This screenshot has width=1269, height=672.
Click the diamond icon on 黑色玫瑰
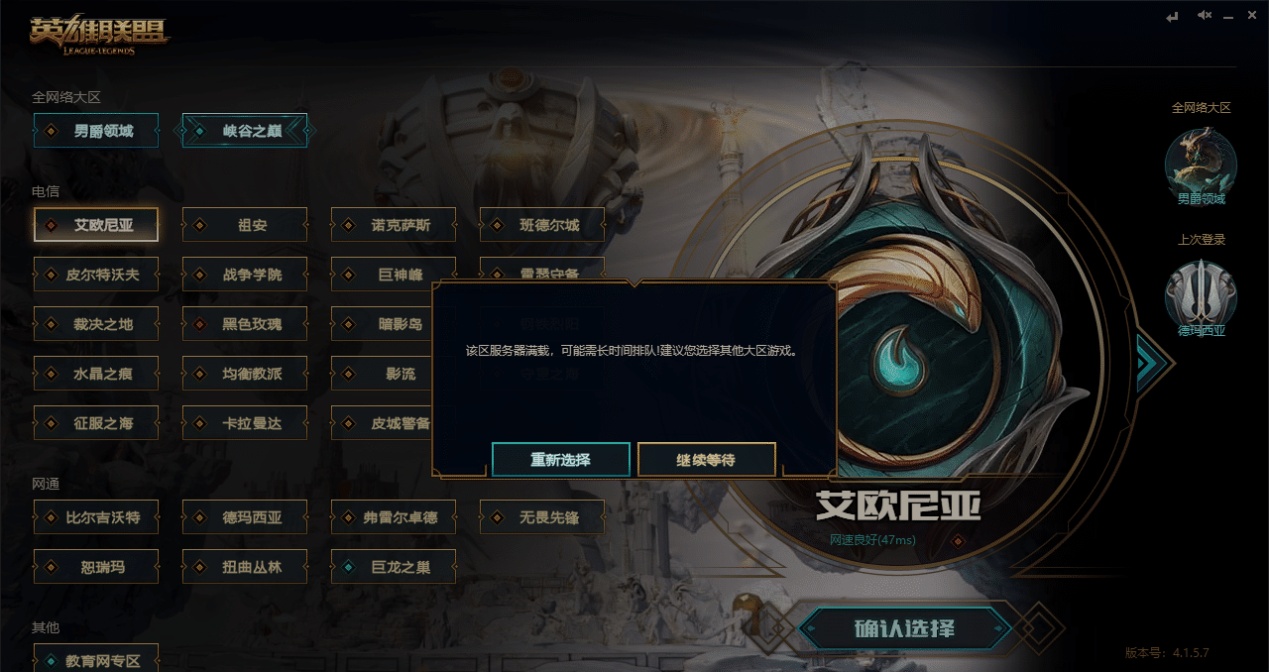199,324
